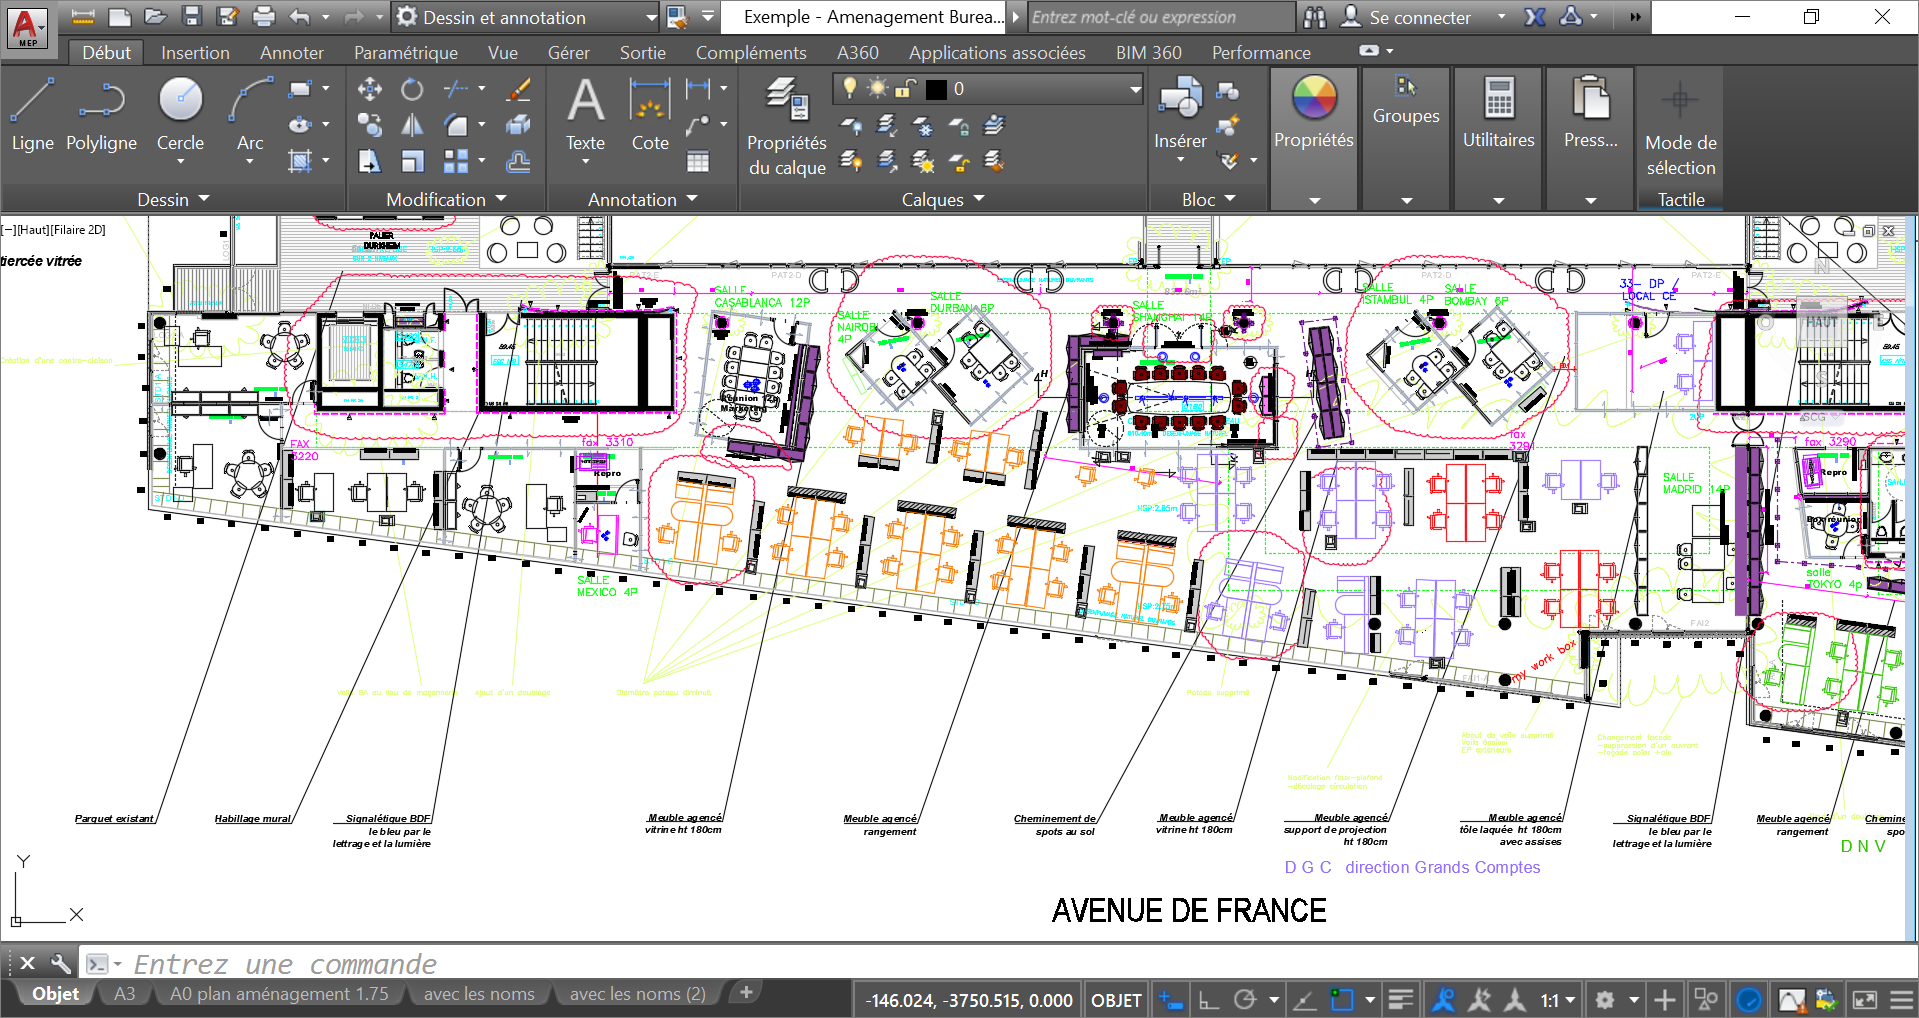The height and width of the screenshot is (1018, 1919).
Task: Toggle layer on/off lightbulb
Action: (x=850, y=89)
